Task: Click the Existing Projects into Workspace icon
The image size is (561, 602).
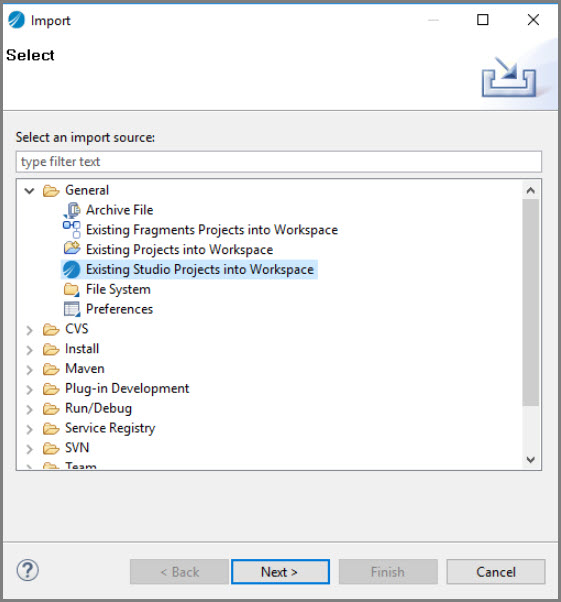Action: (x=72, y=249)
